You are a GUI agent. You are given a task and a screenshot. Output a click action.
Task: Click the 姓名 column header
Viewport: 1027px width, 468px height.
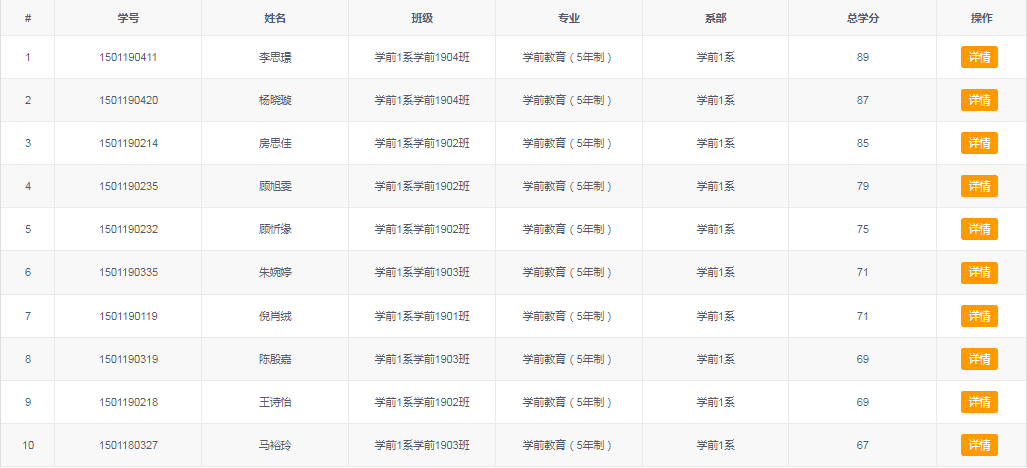[x=275, y=18]
